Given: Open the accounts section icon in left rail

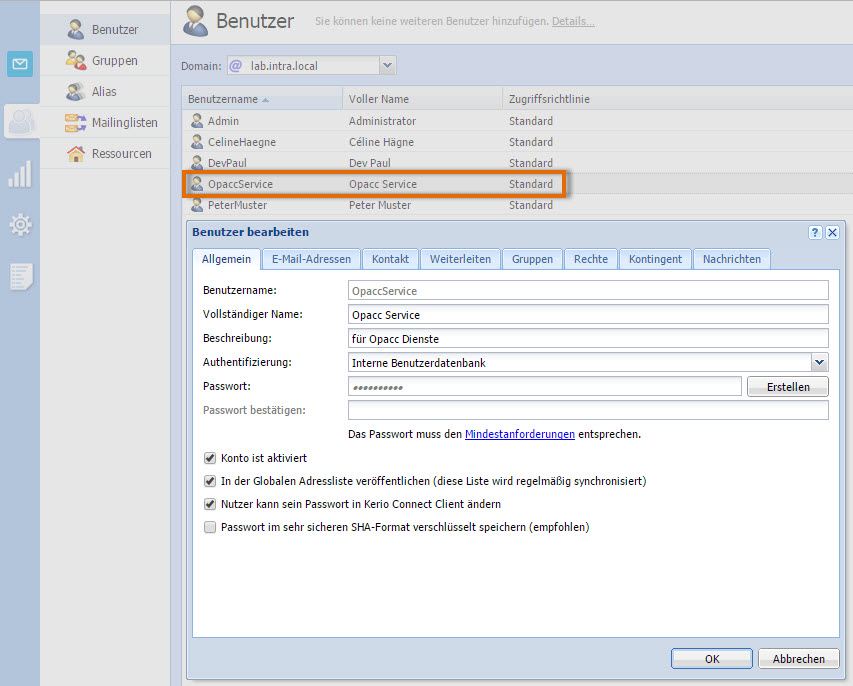Looking at the screenshot, I should click(x=21, y=121).
